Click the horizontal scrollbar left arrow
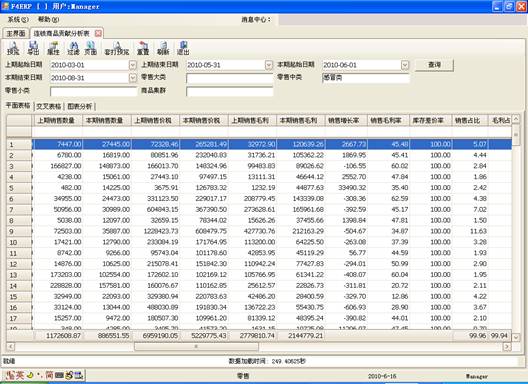Image resolution: width=528 pixels, height=384 pixels. coord(10,346)
